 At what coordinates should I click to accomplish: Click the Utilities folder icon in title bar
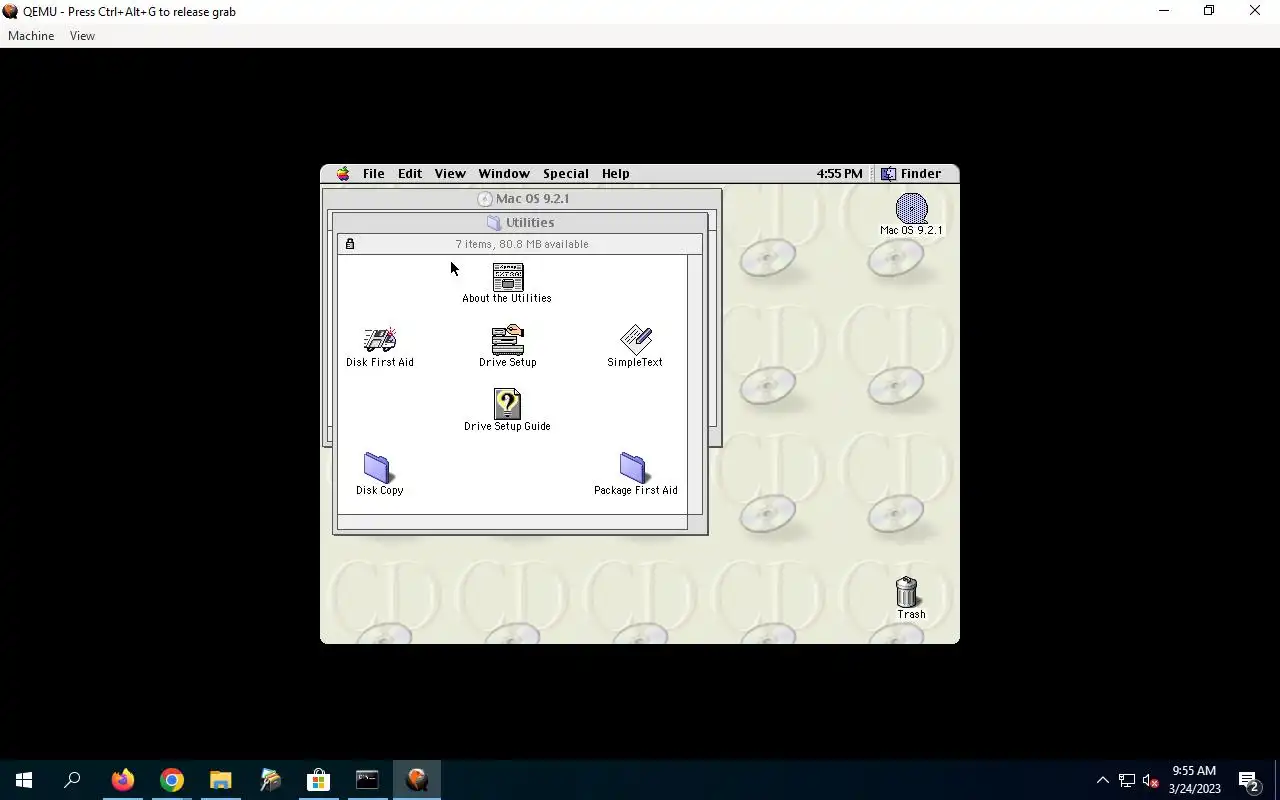(x=494, y=223)
